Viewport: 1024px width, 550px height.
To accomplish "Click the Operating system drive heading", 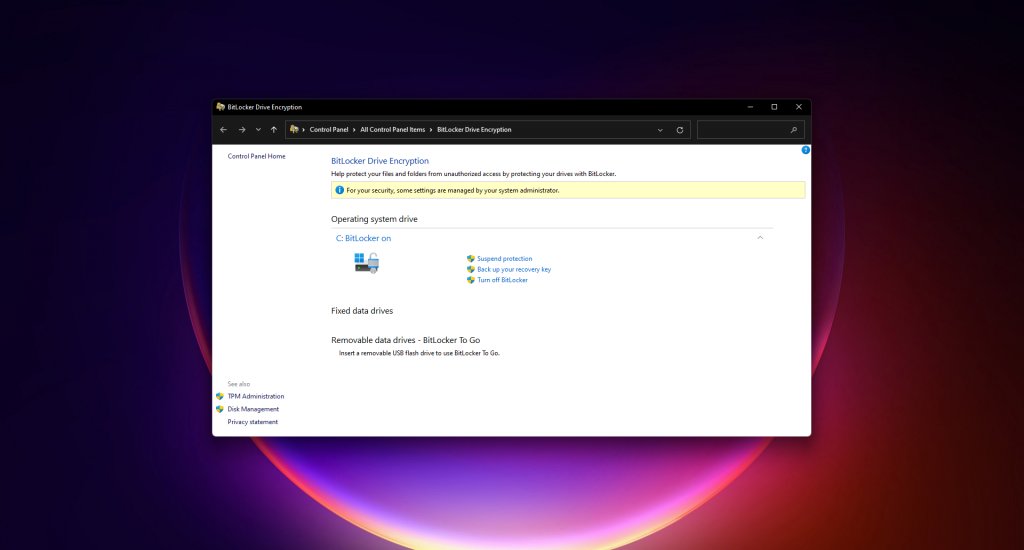I will coord(374,219).
